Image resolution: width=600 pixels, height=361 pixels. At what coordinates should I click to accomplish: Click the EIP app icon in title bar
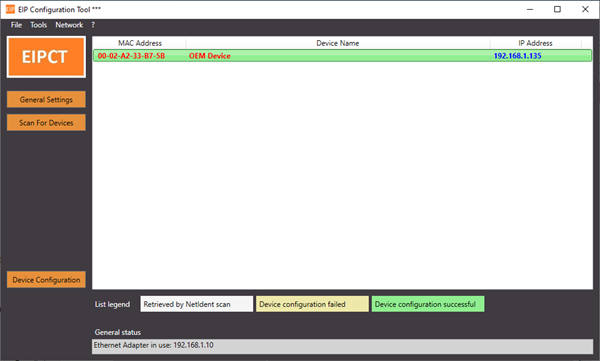click(x=10, y=9)
